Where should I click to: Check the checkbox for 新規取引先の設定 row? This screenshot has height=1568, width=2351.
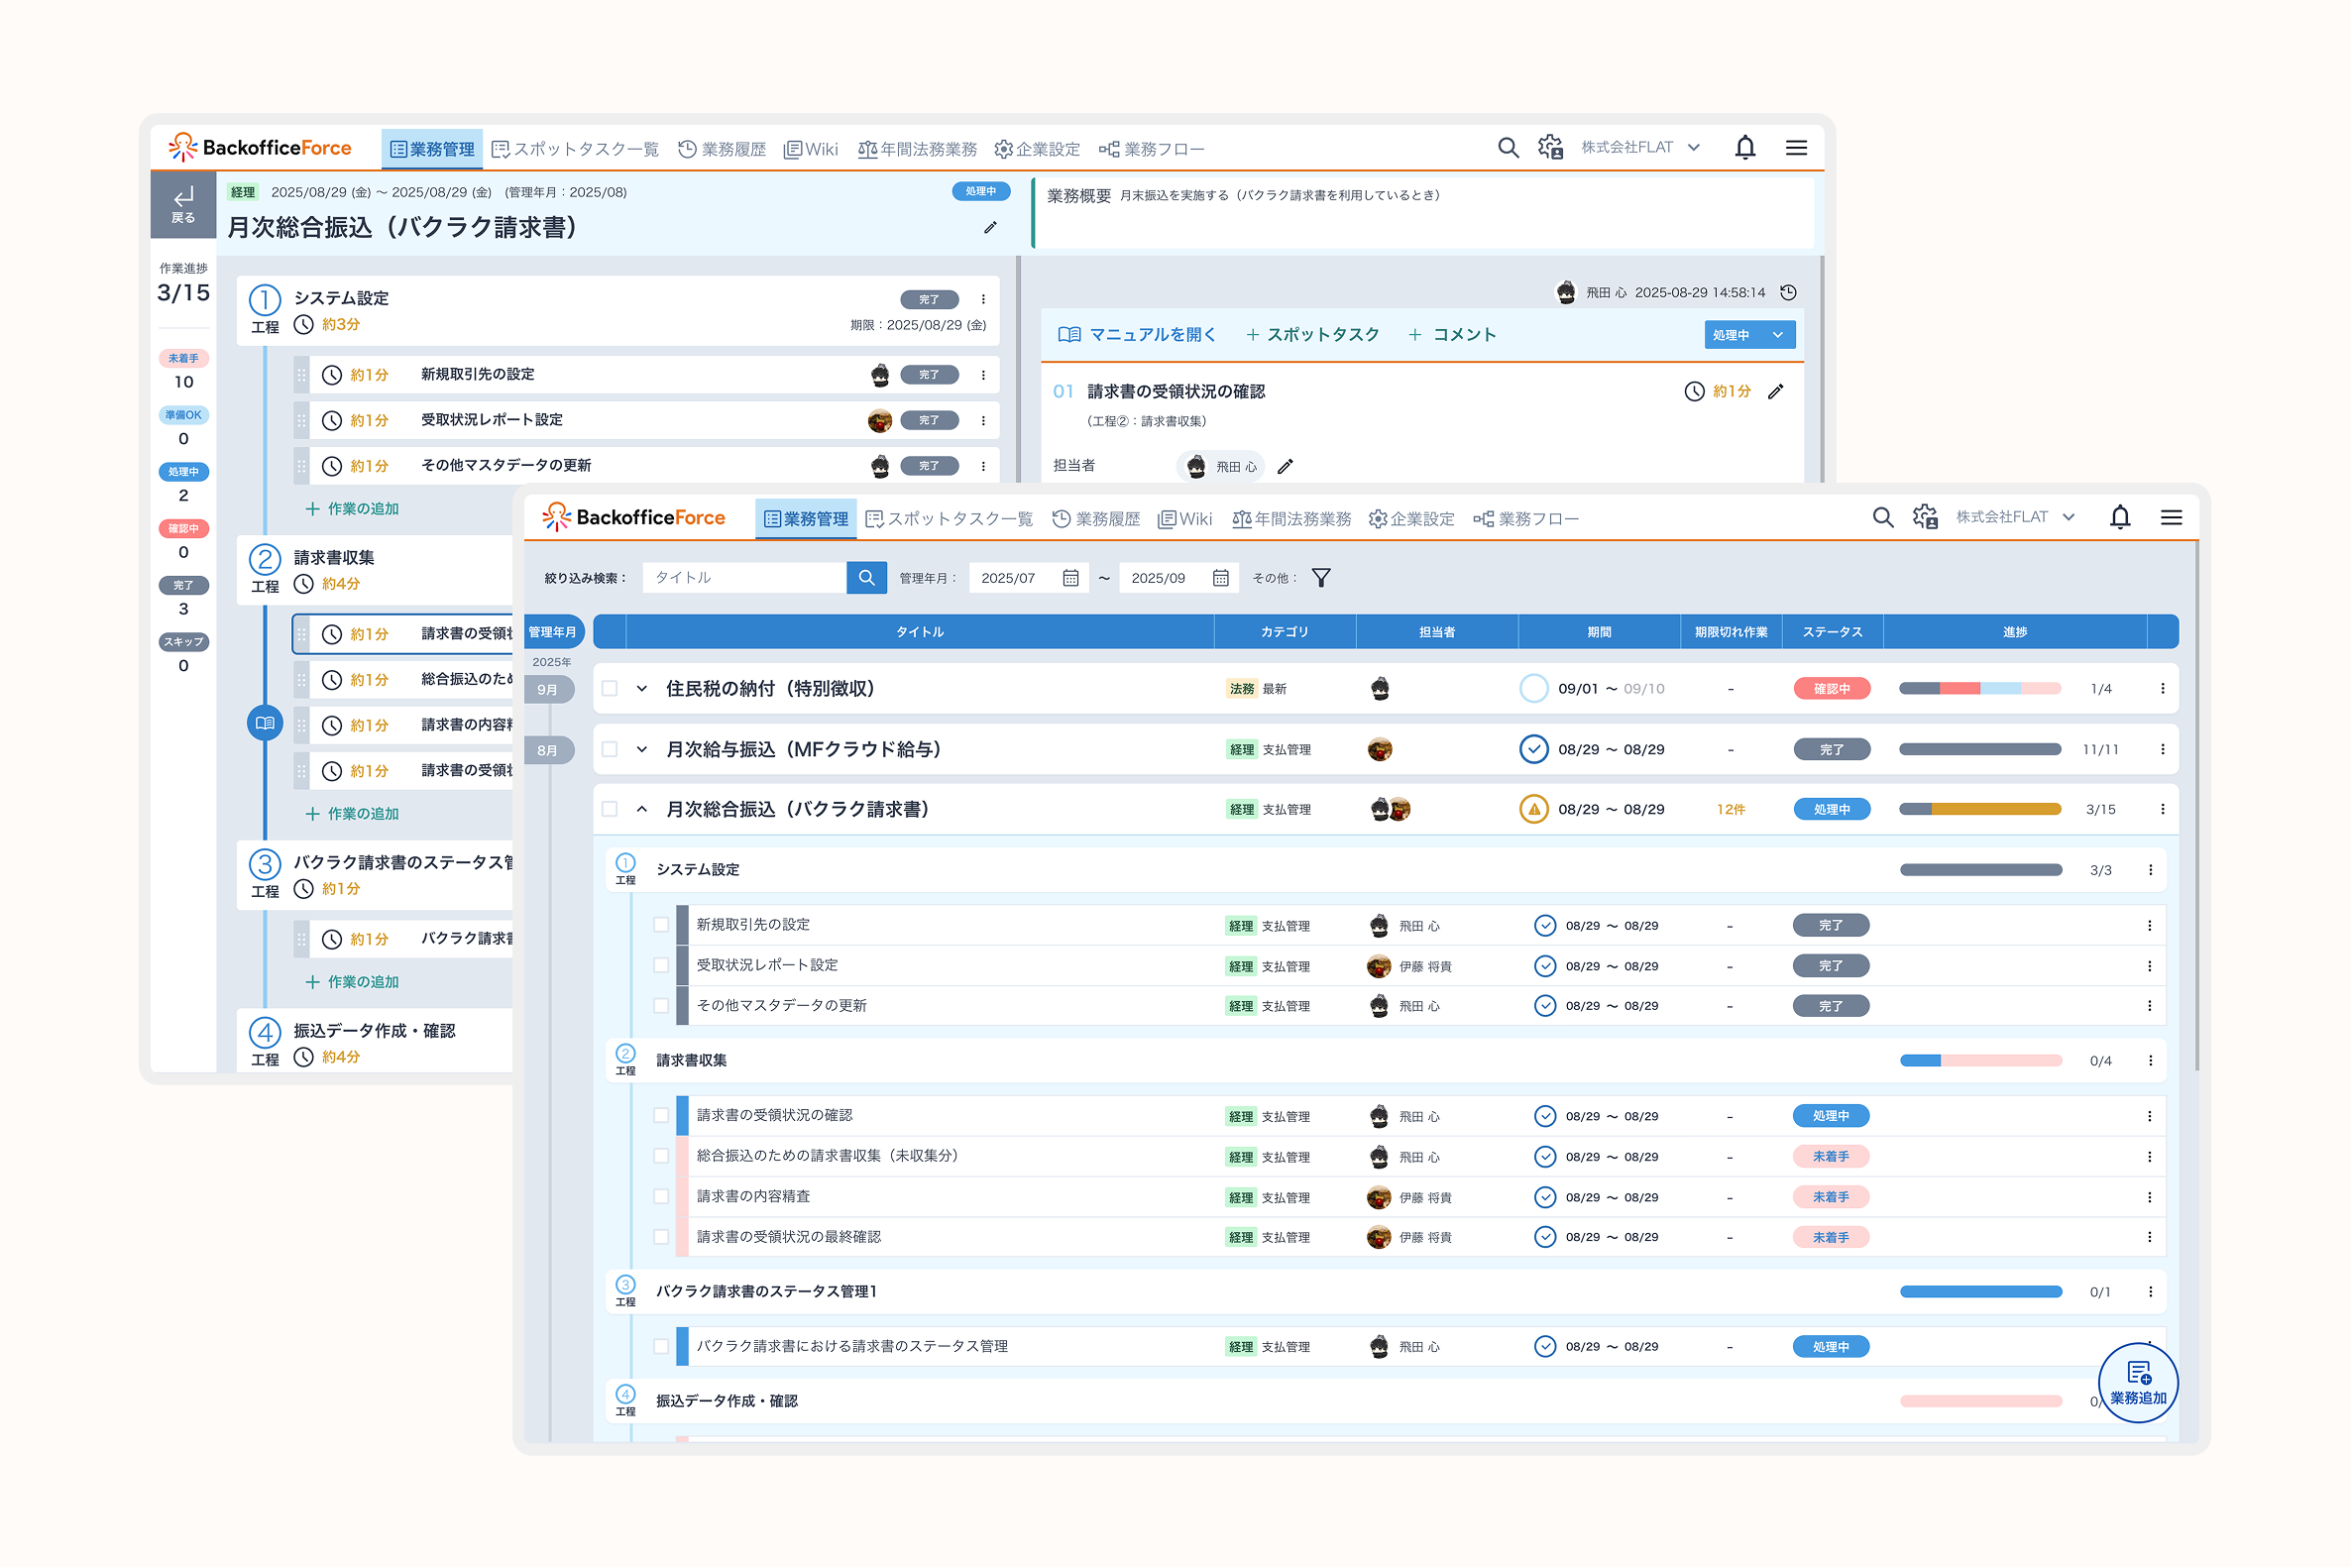coord(662,924)
